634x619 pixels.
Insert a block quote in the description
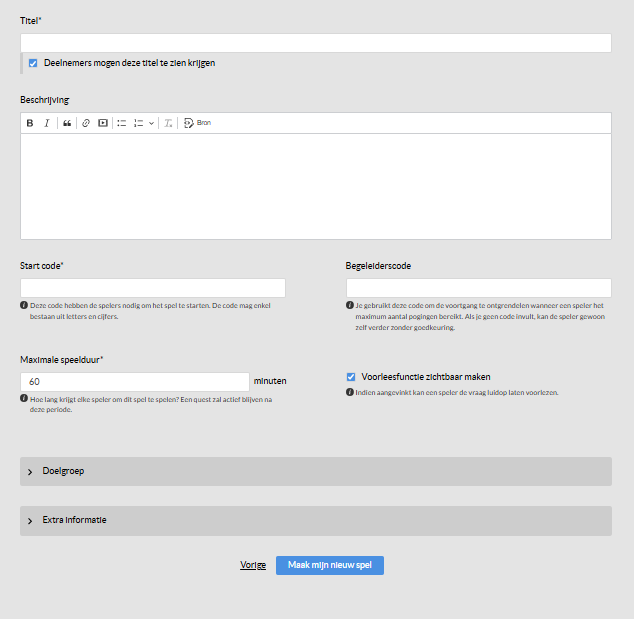67,123
